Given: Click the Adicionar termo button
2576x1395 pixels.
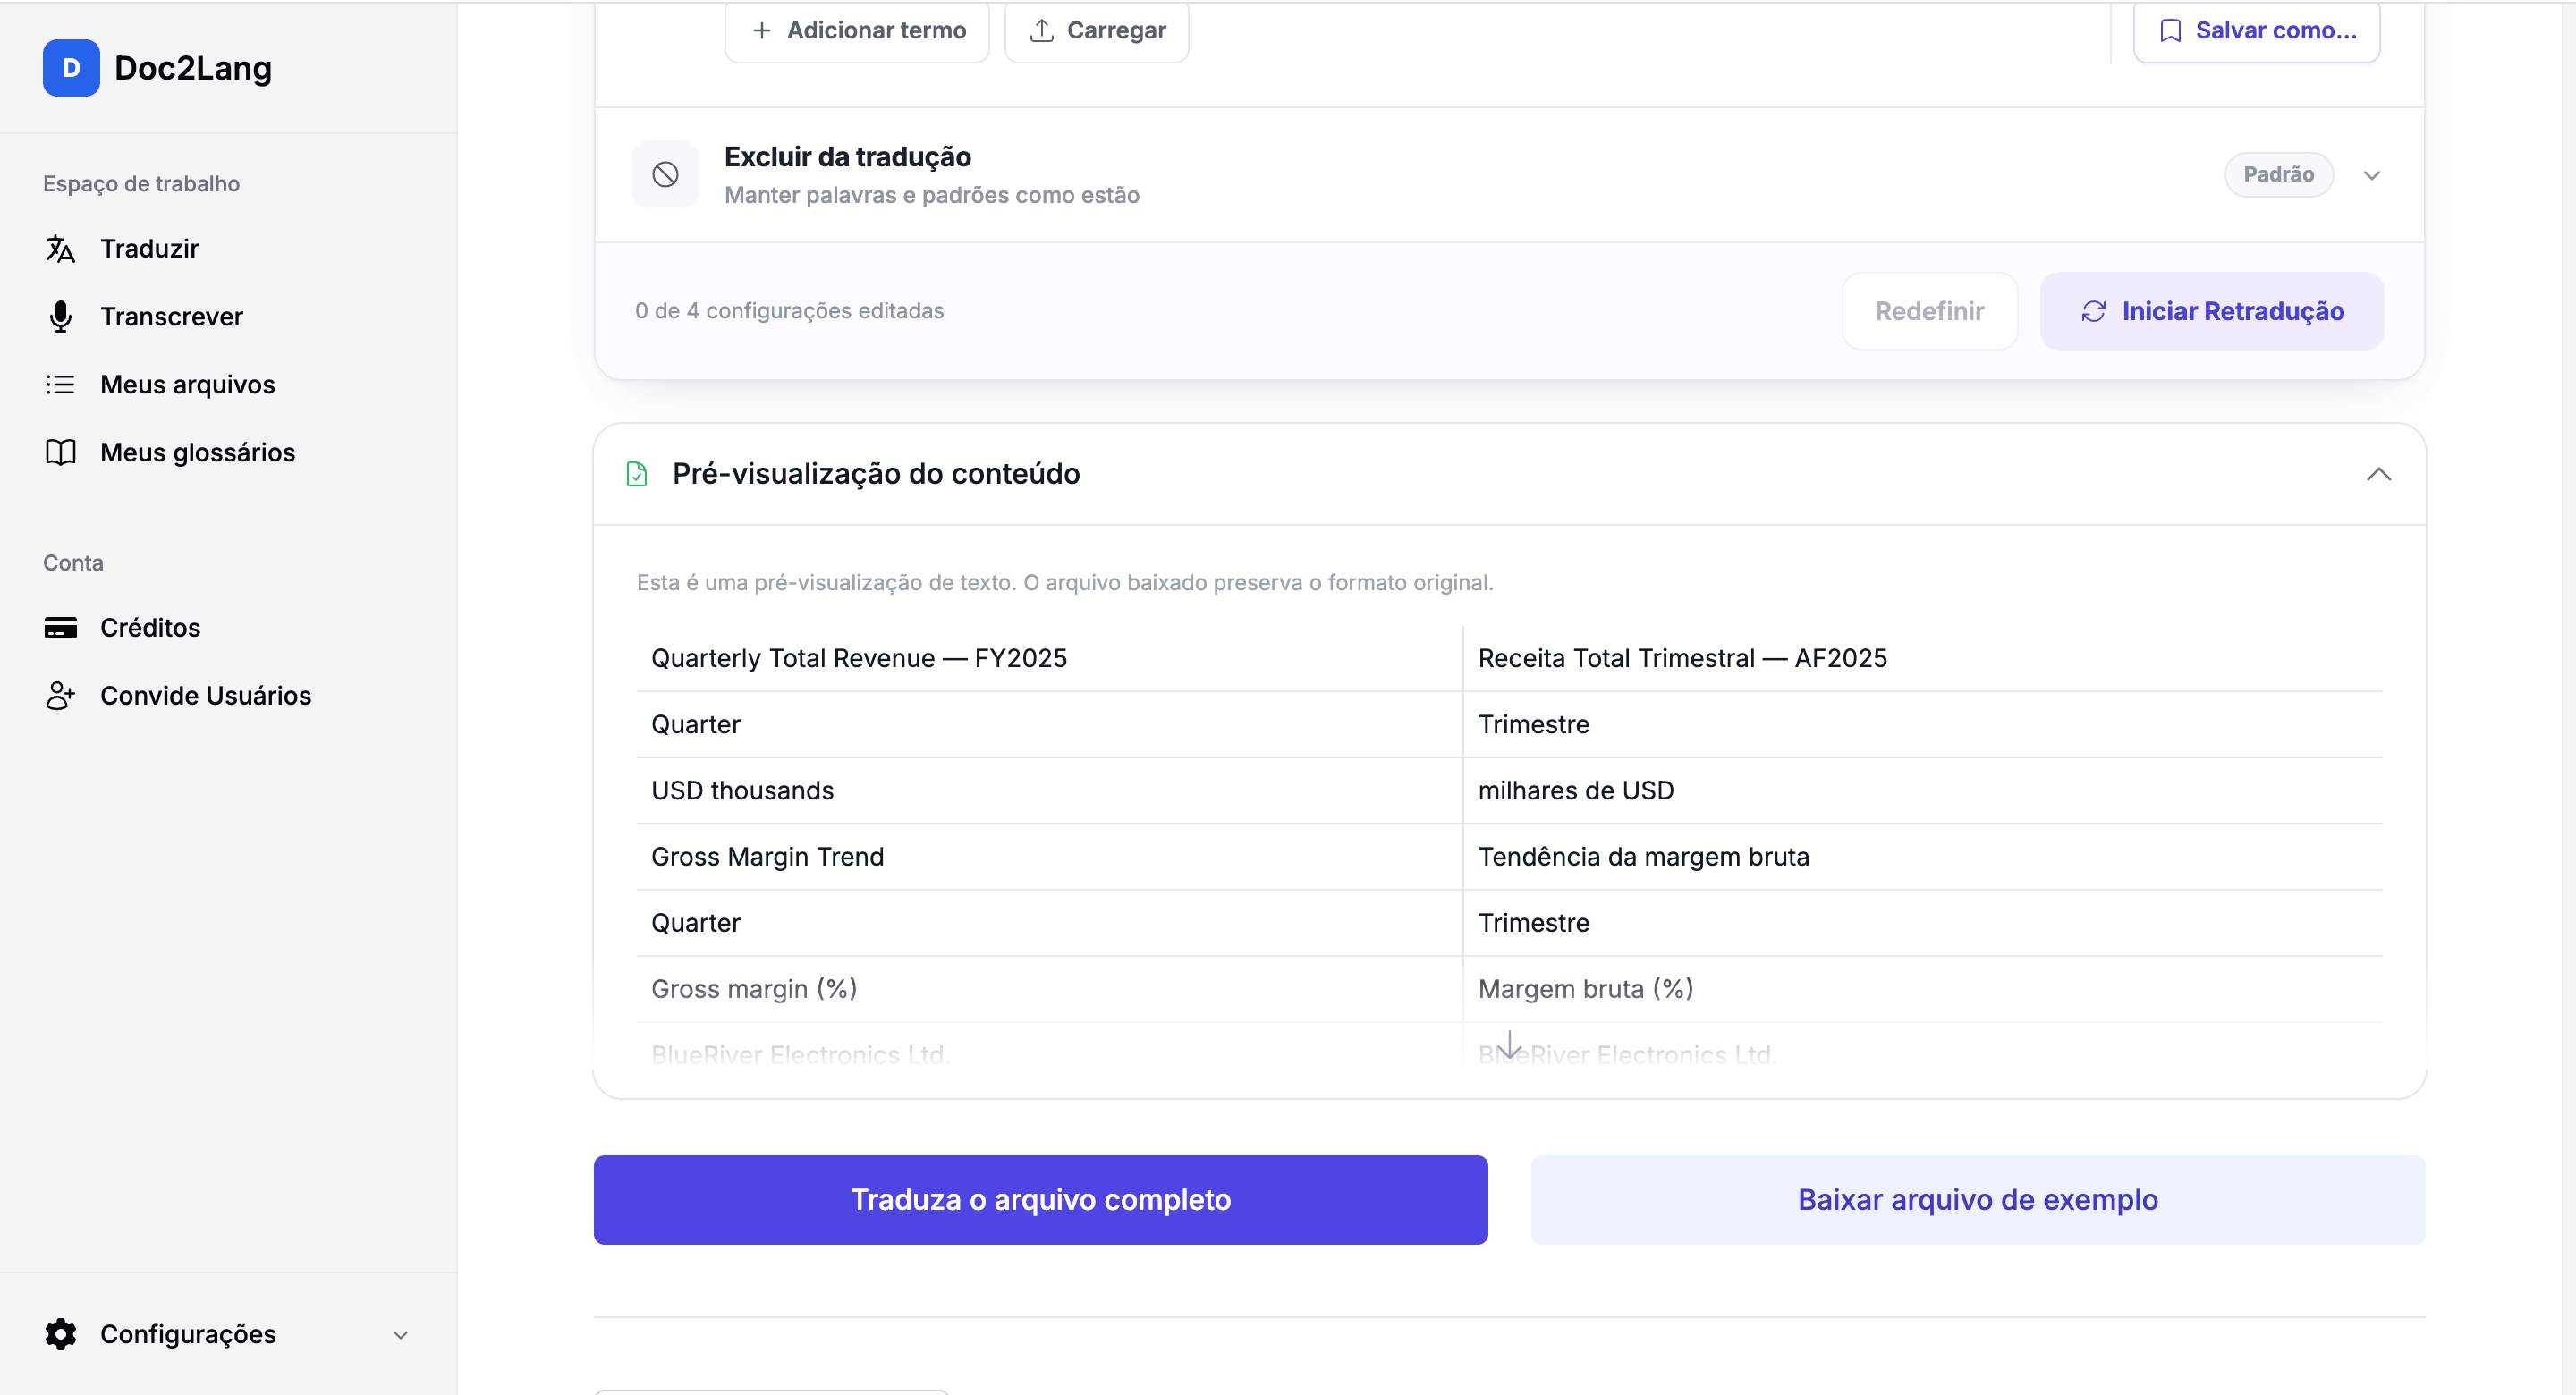Looking at the screenshot, I should (857, 31).
